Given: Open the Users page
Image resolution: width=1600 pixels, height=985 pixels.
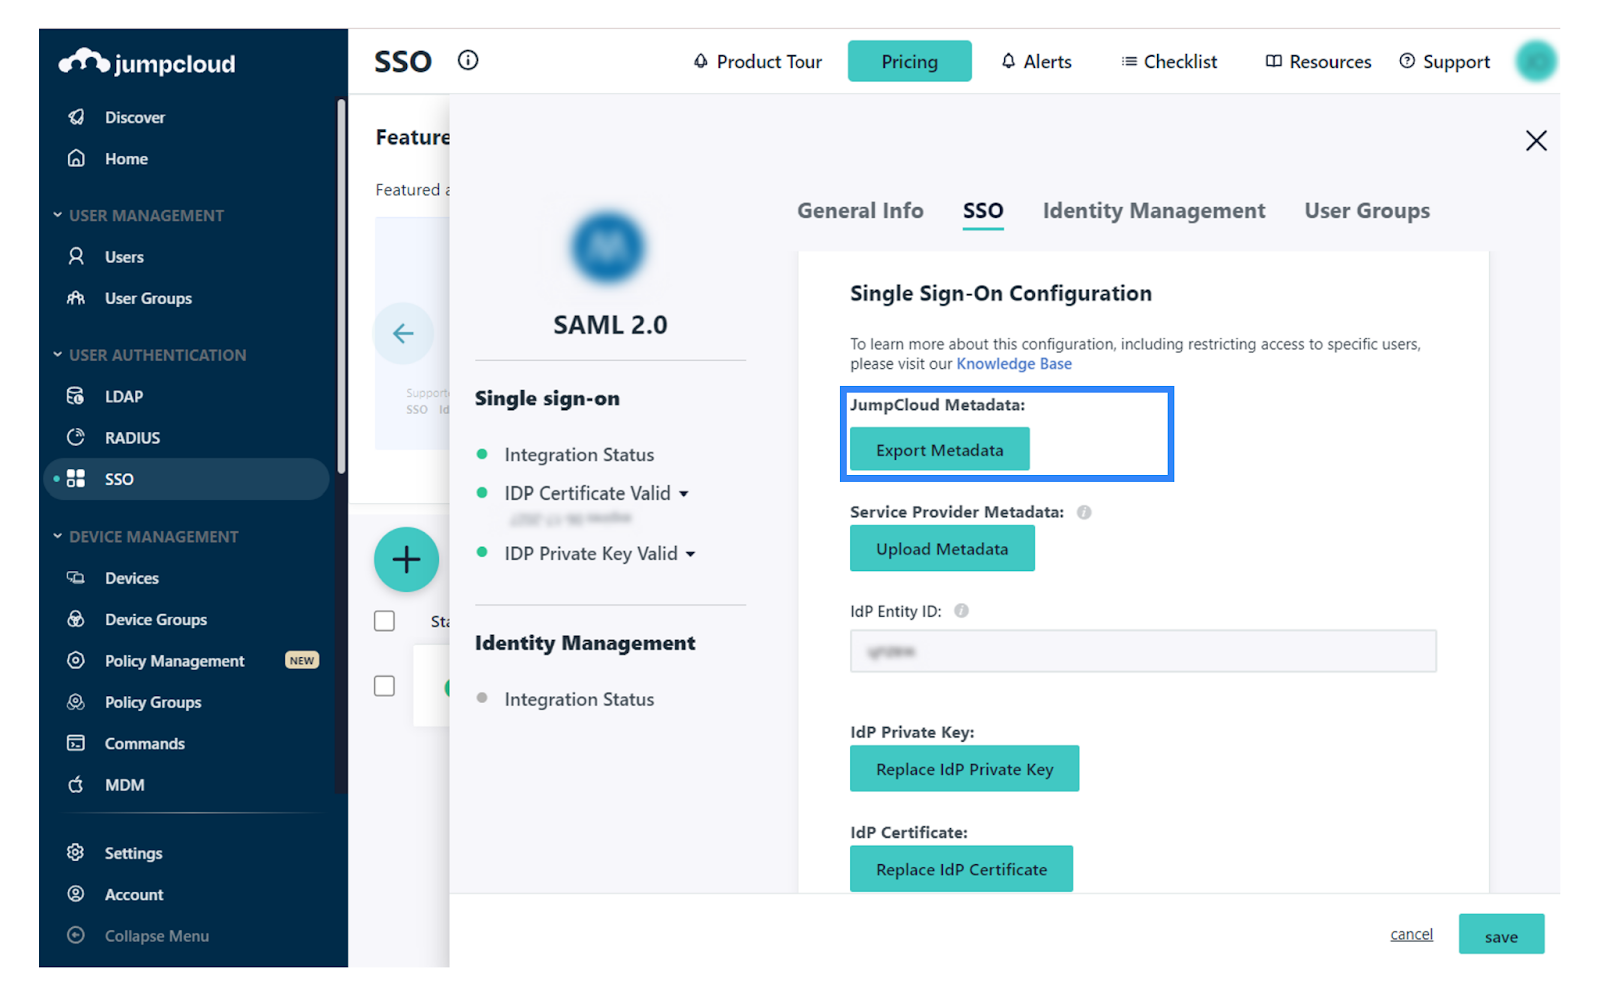Looking at the screenshot, I should [x=124, y=257].
